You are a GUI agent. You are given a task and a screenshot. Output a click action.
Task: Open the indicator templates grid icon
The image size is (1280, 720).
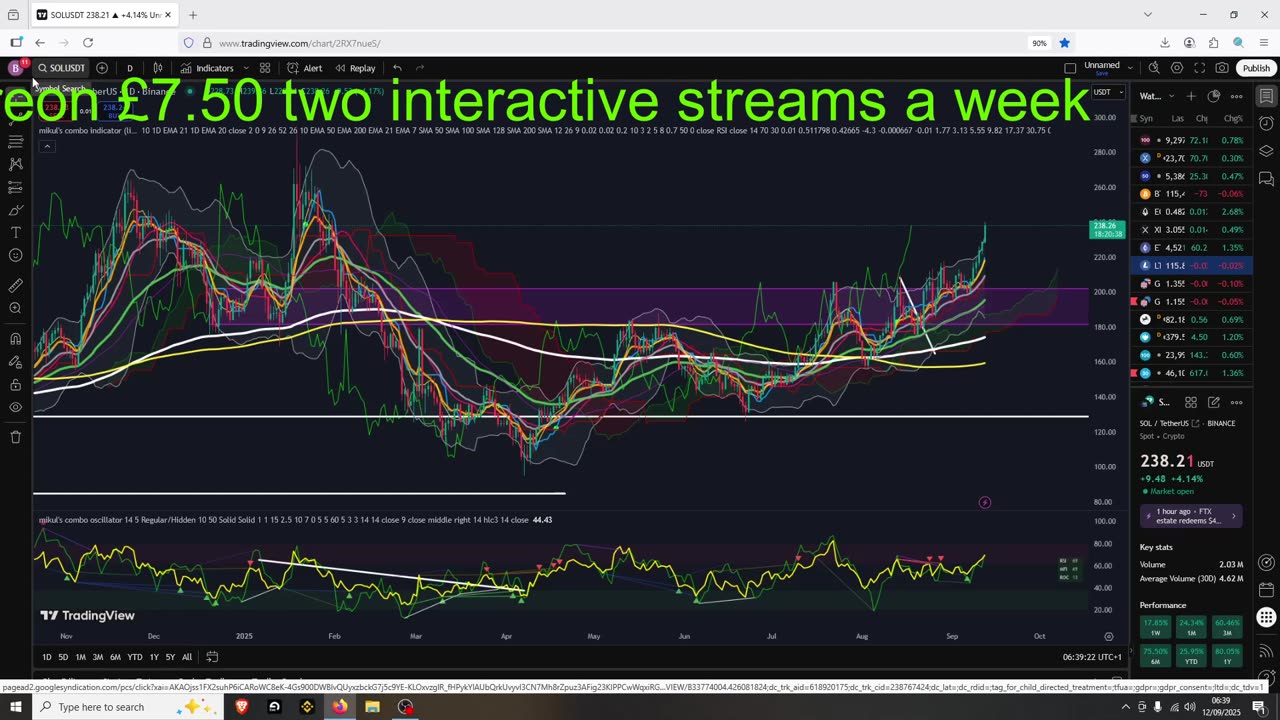pyautogui.click(x=265, y=68)
